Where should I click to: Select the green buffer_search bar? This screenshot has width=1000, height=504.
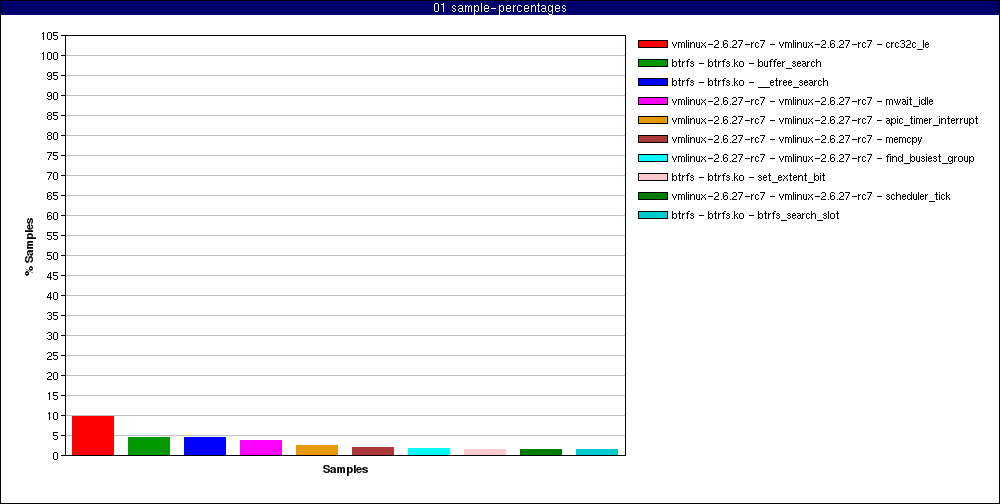(x=149, y=446)
